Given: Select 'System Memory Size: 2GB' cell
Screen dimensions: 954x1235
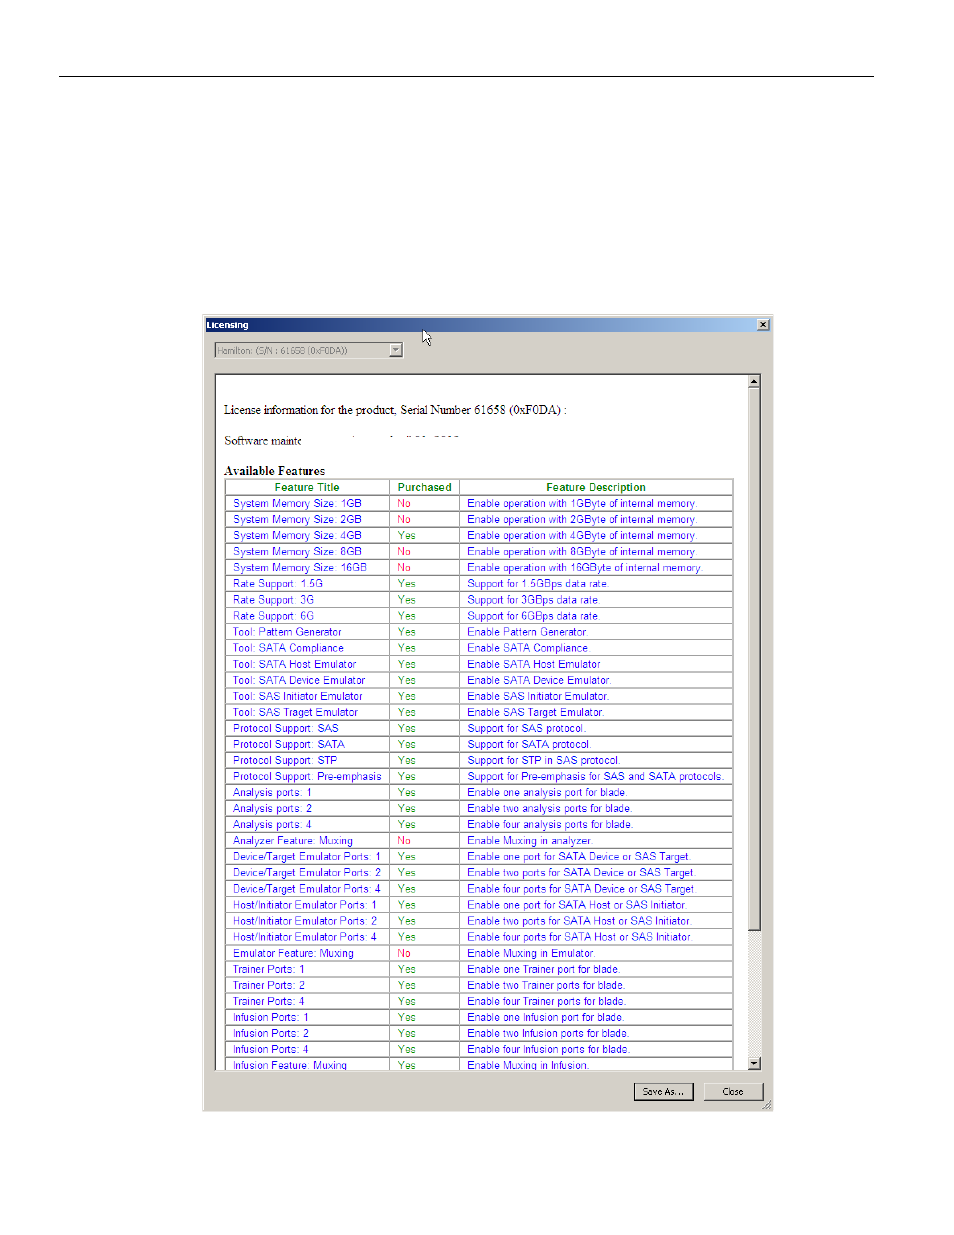Looking at the screenshot, I should 307,519.
